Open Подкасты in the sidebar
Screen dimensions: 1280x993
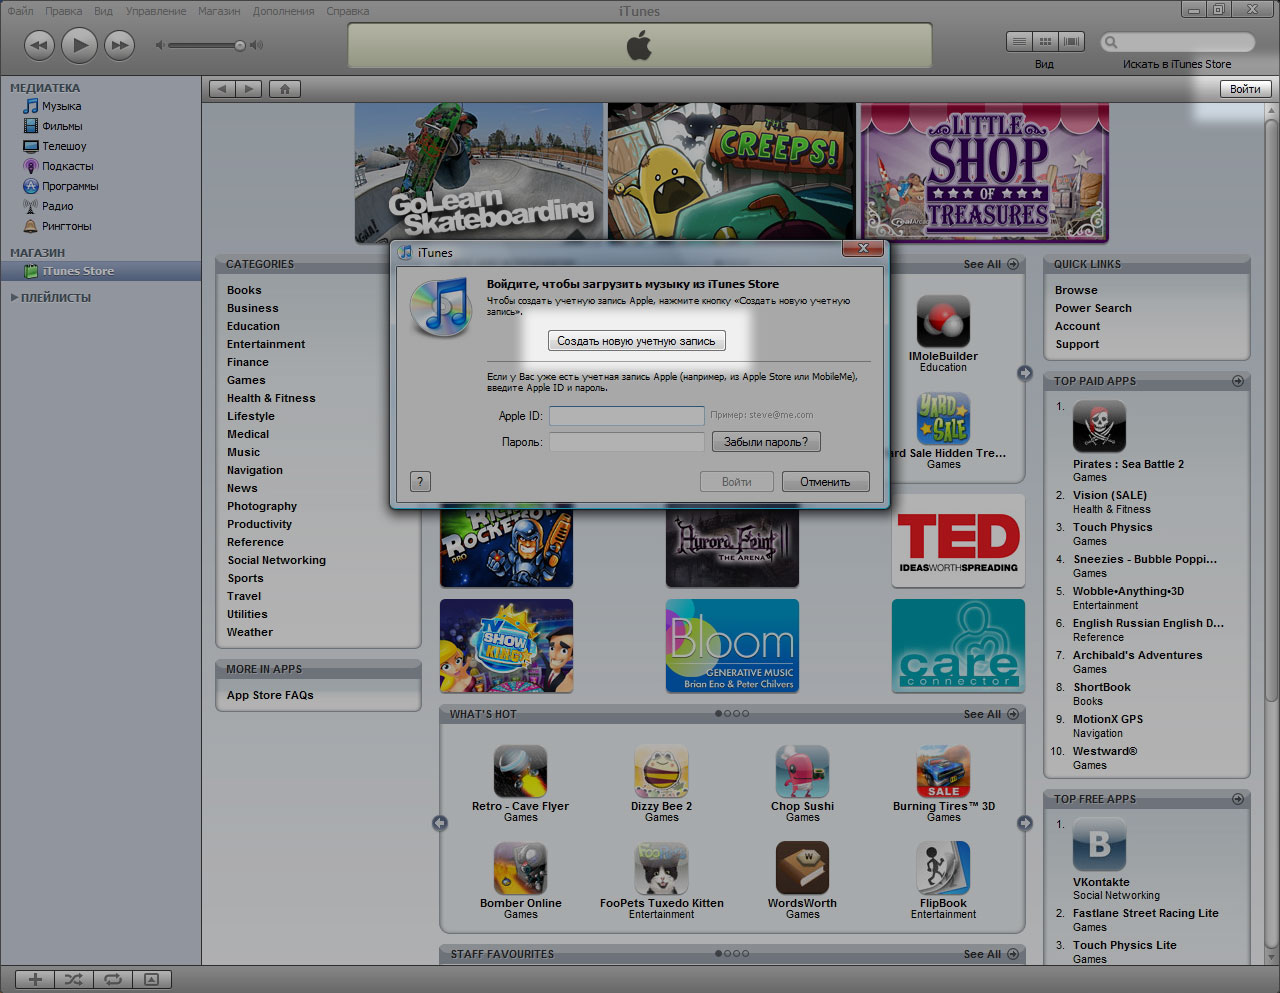[67, 166]
